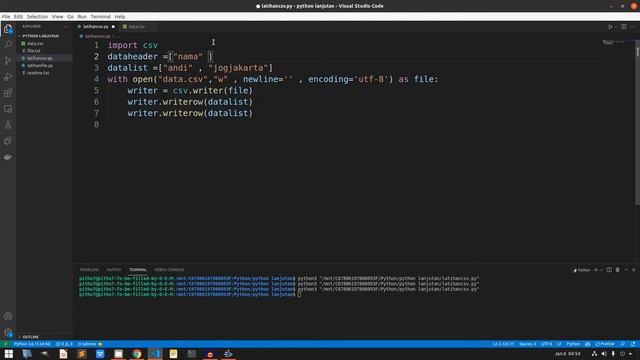
Task: Switch to the Output panel tab
Action: click(x=114, y=270)
